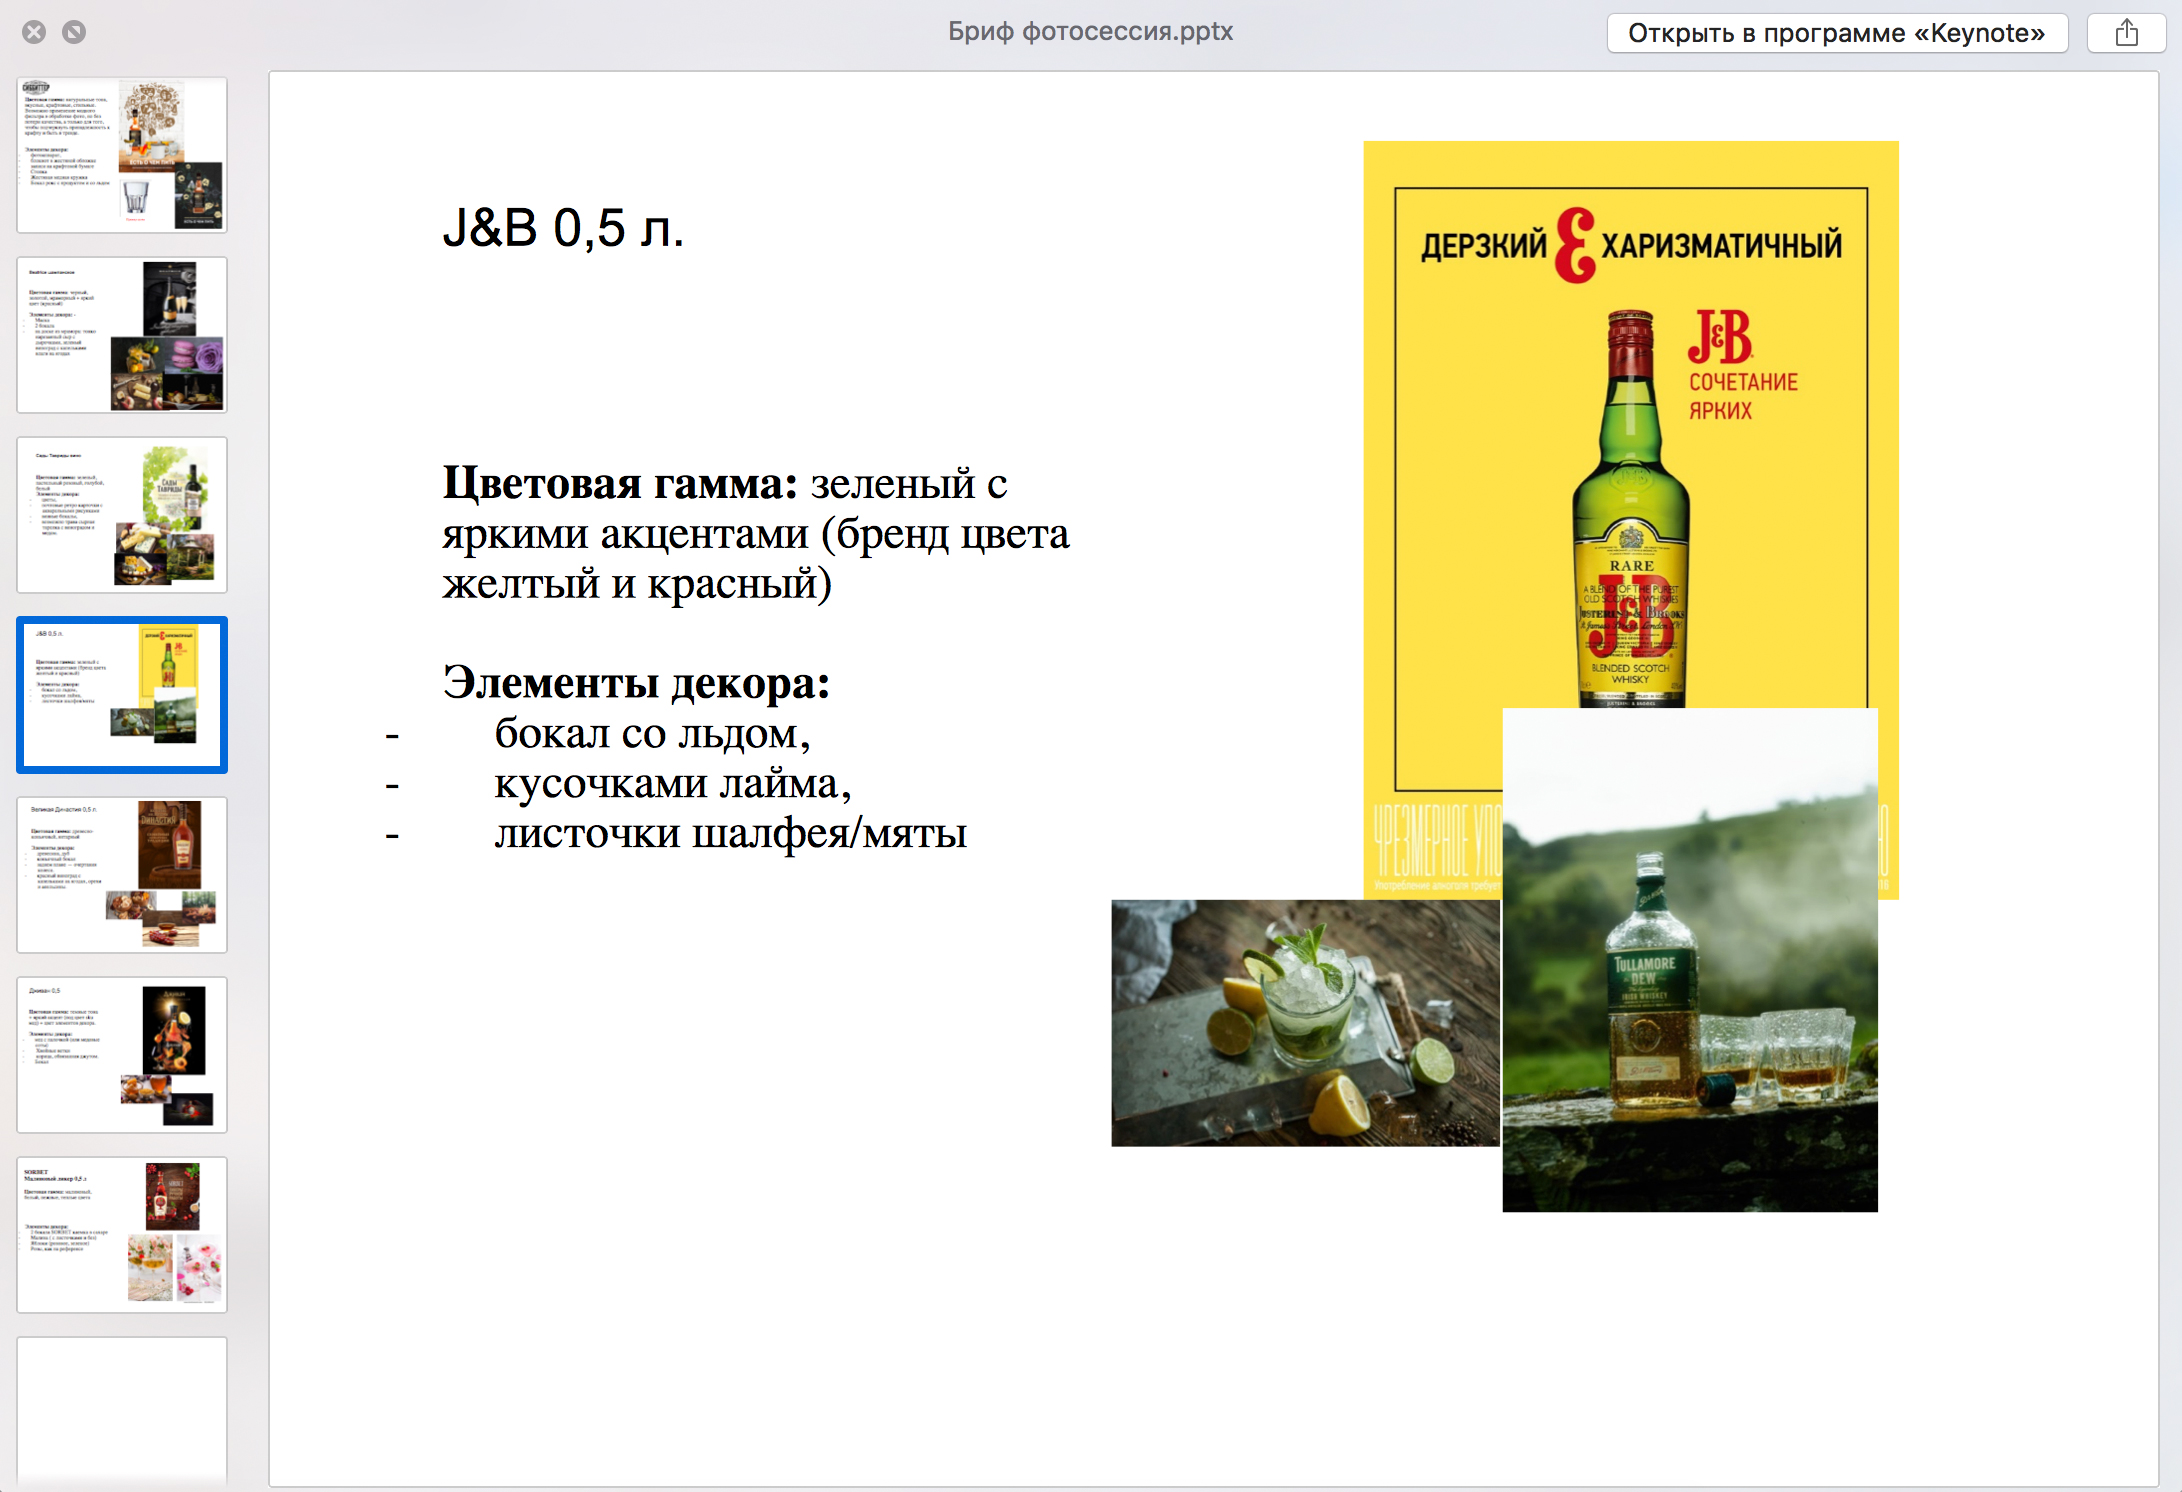Viewport: 2182px width, 1492px height.
Task: Click the window title 'Бриф фотосессия.pptx'
Action: 1090,32
